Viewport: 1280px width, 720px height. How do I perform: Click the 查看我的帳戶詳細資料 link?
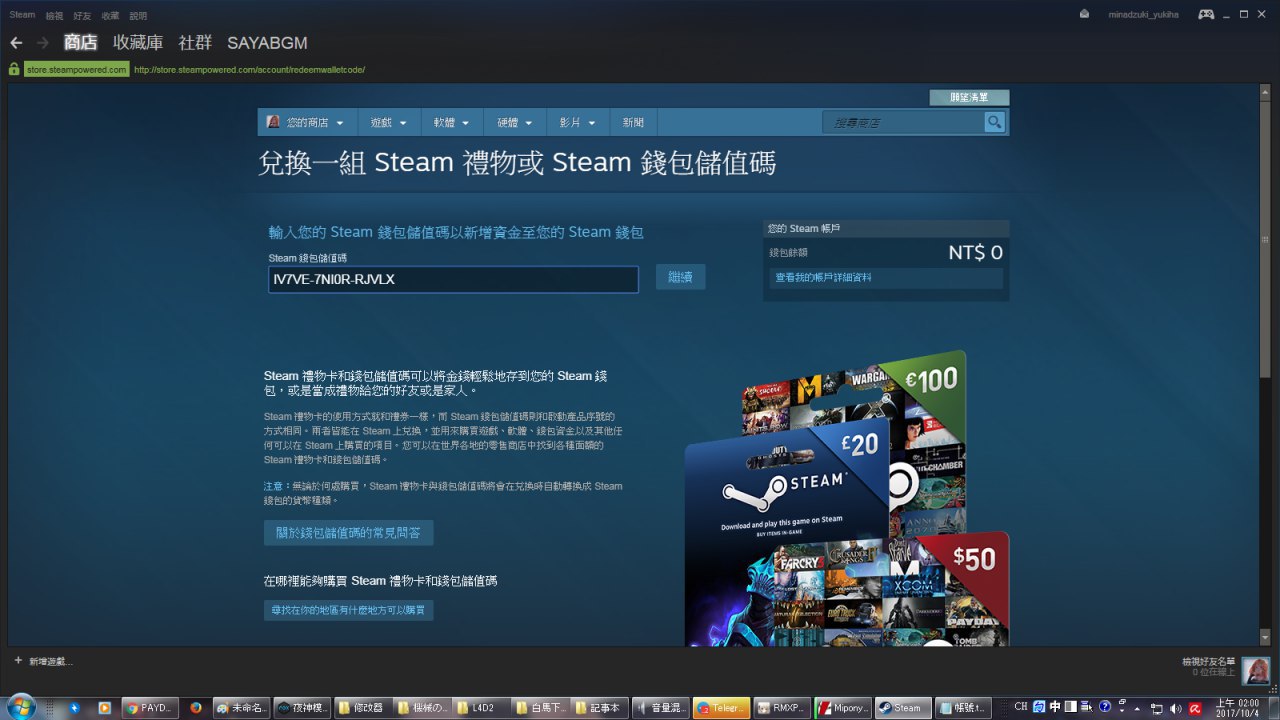click(x=823, y=277)
